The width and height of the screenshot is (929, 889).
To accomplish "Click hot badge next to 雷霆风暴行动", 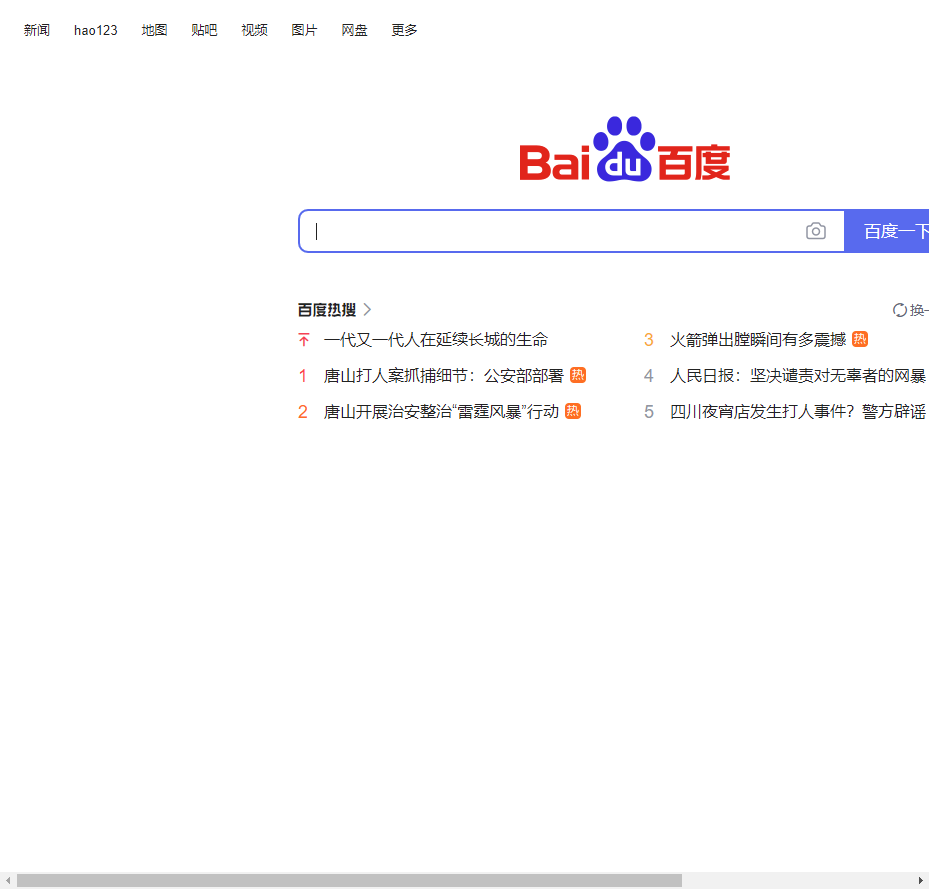I will click(x=573, y=411).
